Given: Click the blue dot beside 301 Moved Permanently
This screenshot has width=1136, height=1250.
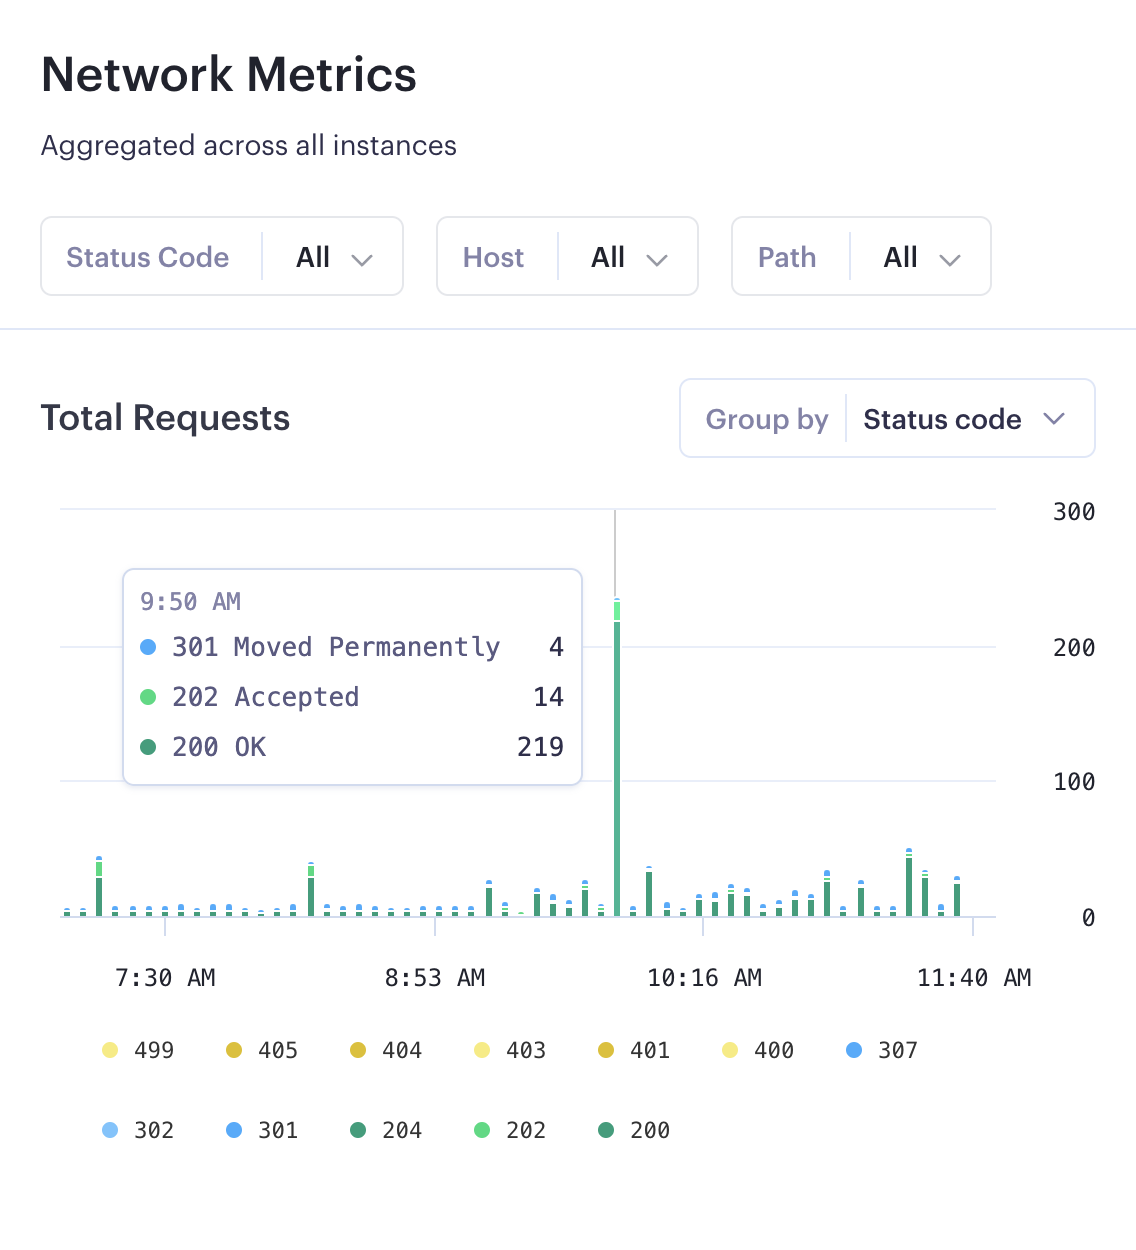Looking at the screenshot, I should 147,647.
